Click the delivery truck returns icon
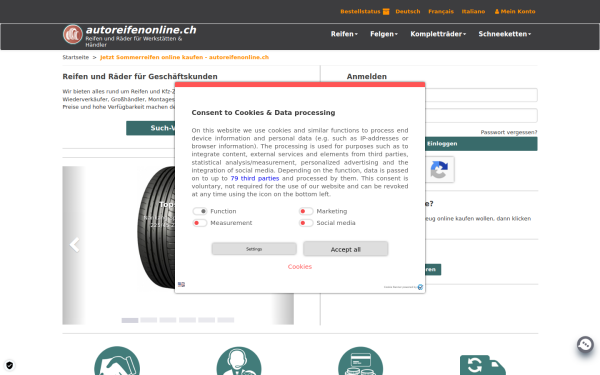 pos(482,365)
